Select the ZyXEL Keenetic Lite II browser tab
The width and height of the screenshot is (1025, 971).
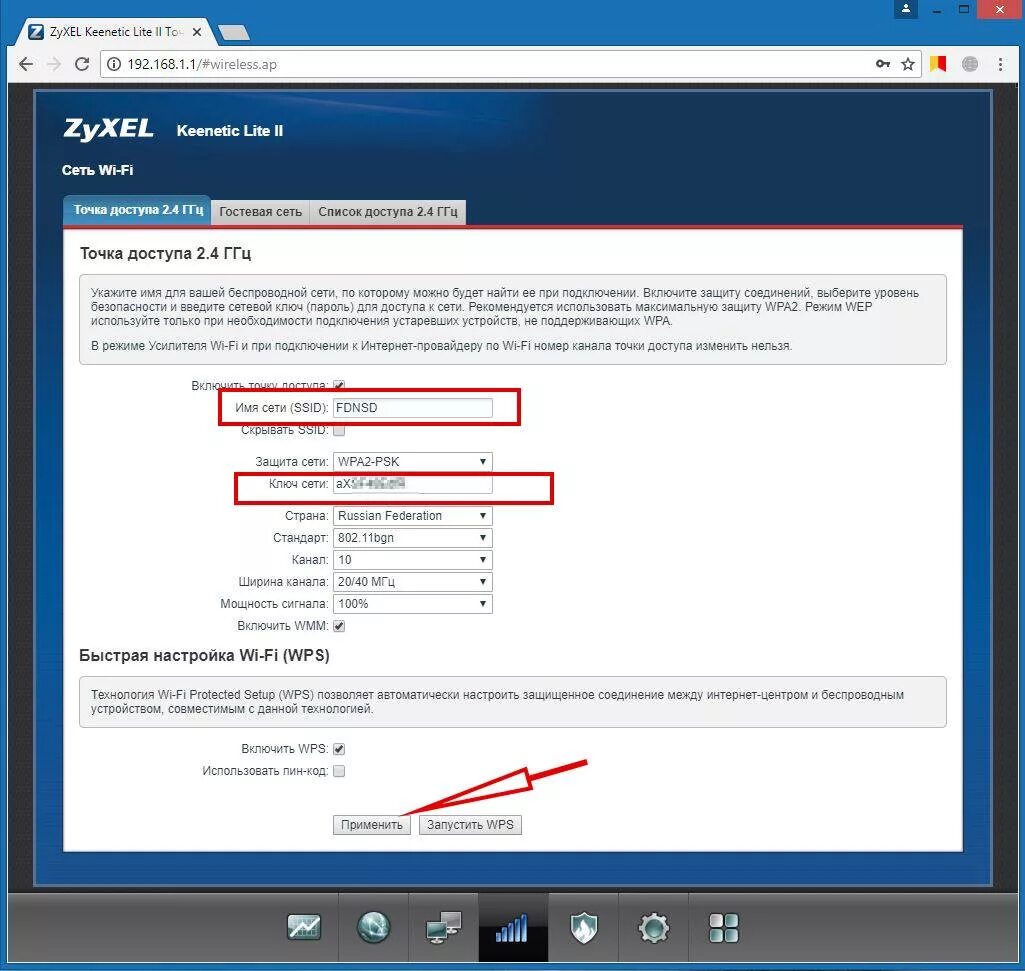pyautogui.click(x=112, y=31)
